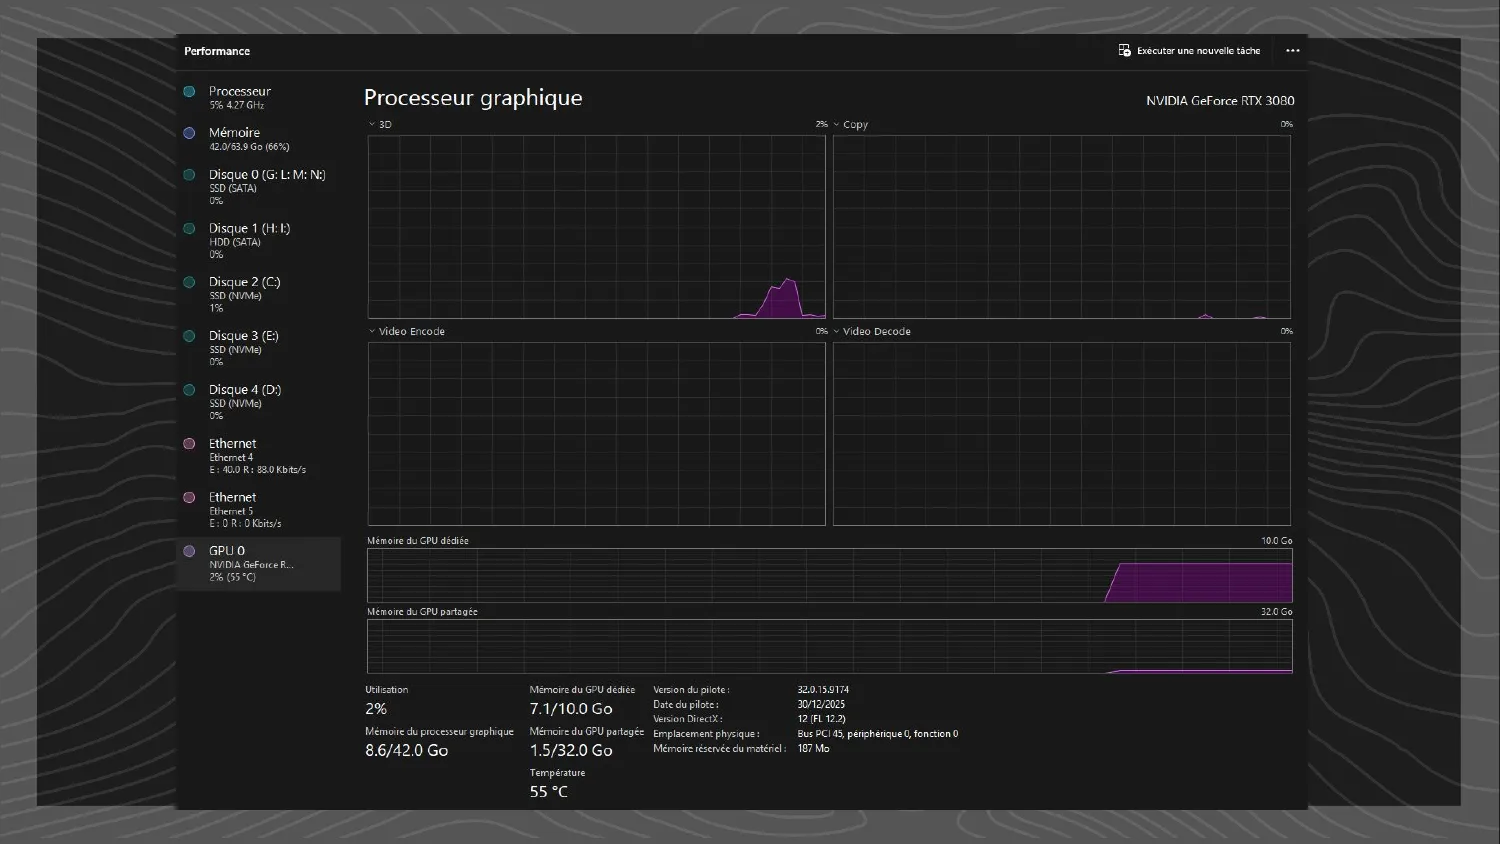Viewport: 1500px width, 844px height.
Task: Click the DirectX value 12 (FL 12.2)
Action: 821,719
